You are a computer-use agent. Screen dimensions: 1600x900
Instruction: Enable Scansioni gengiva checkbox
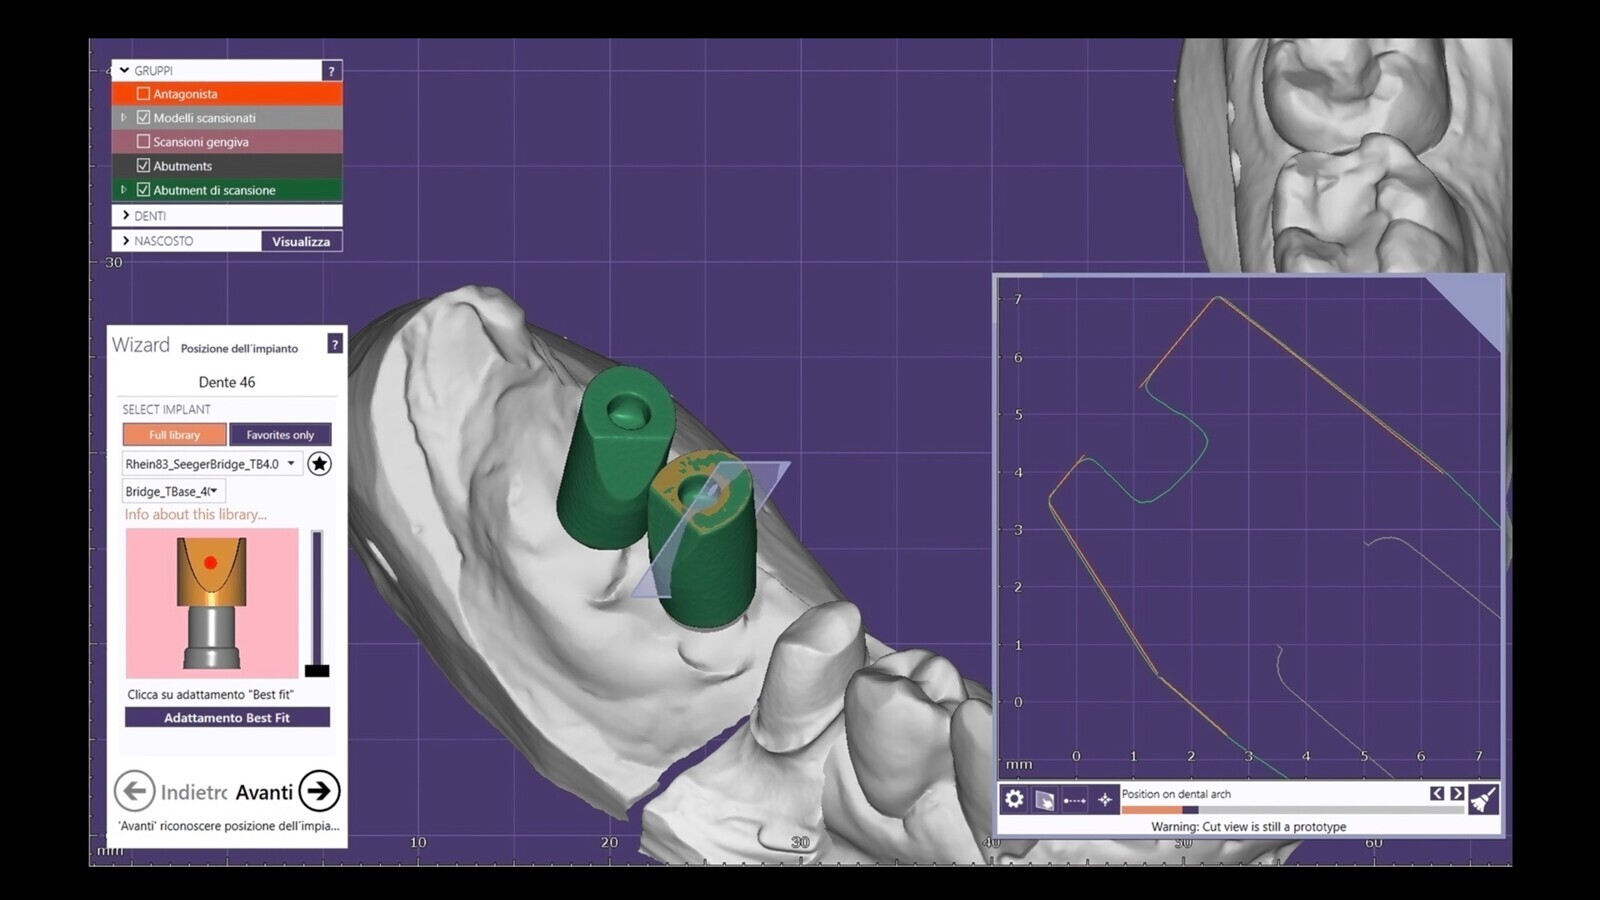coord(143,142)
